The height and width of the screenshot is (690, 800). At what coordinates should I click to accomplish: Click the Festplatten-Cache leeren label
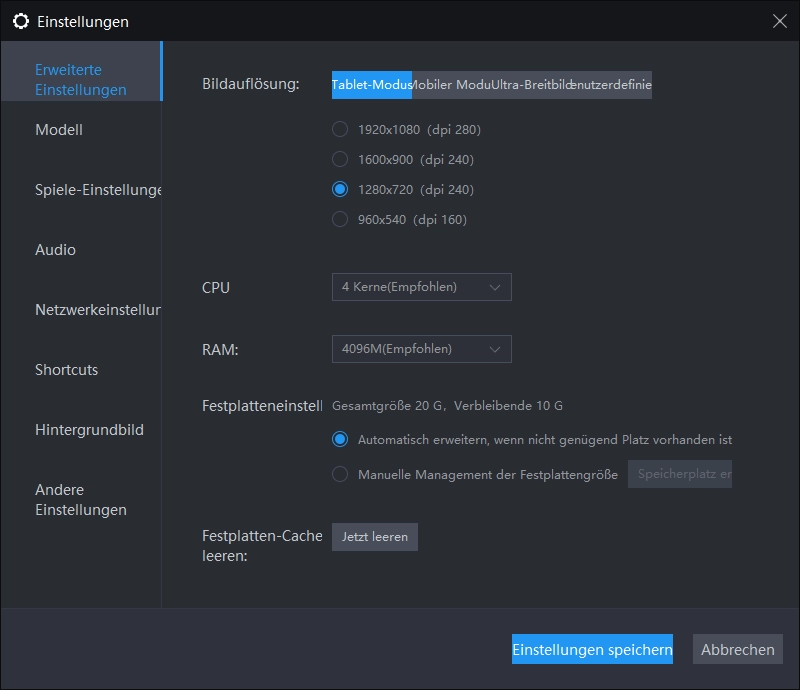[x=262, y=546]
